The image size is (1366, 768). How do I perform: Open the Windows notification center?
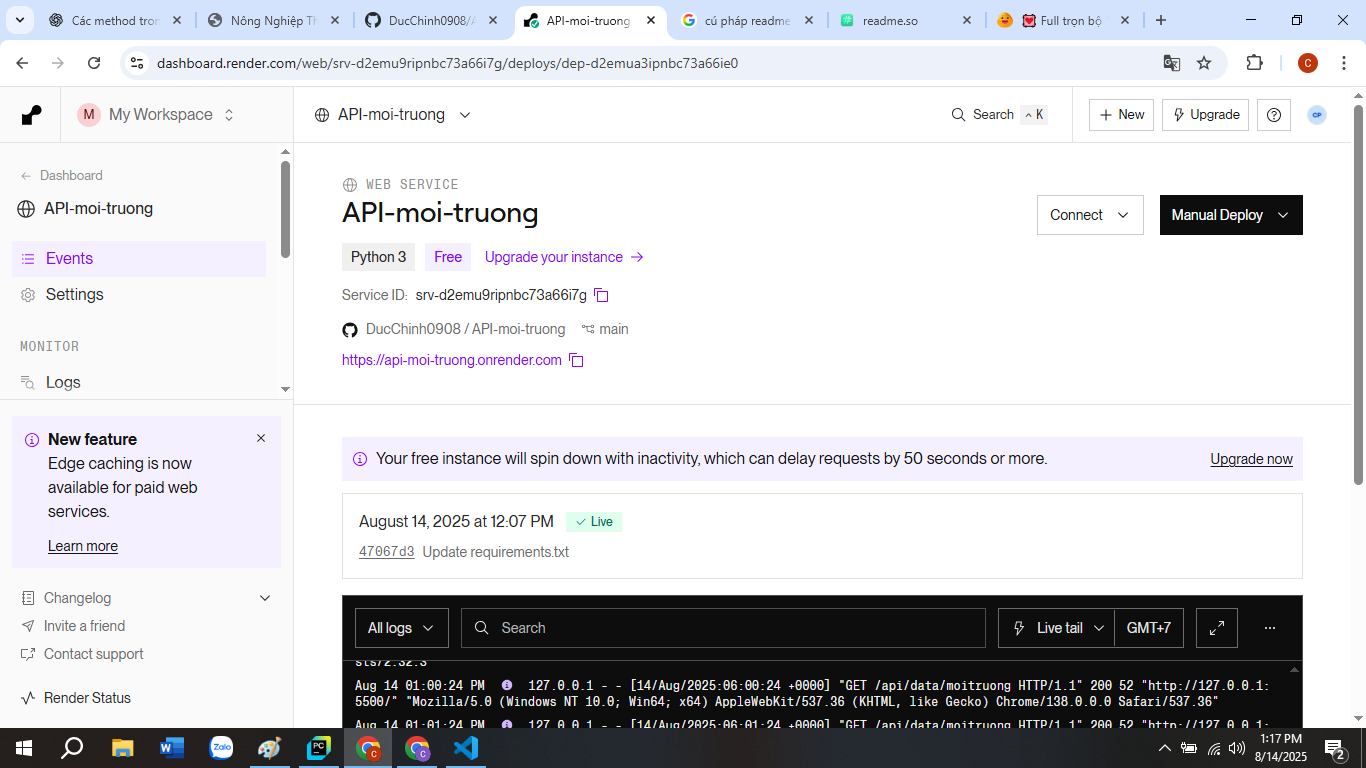click(x=1335, y=748)
